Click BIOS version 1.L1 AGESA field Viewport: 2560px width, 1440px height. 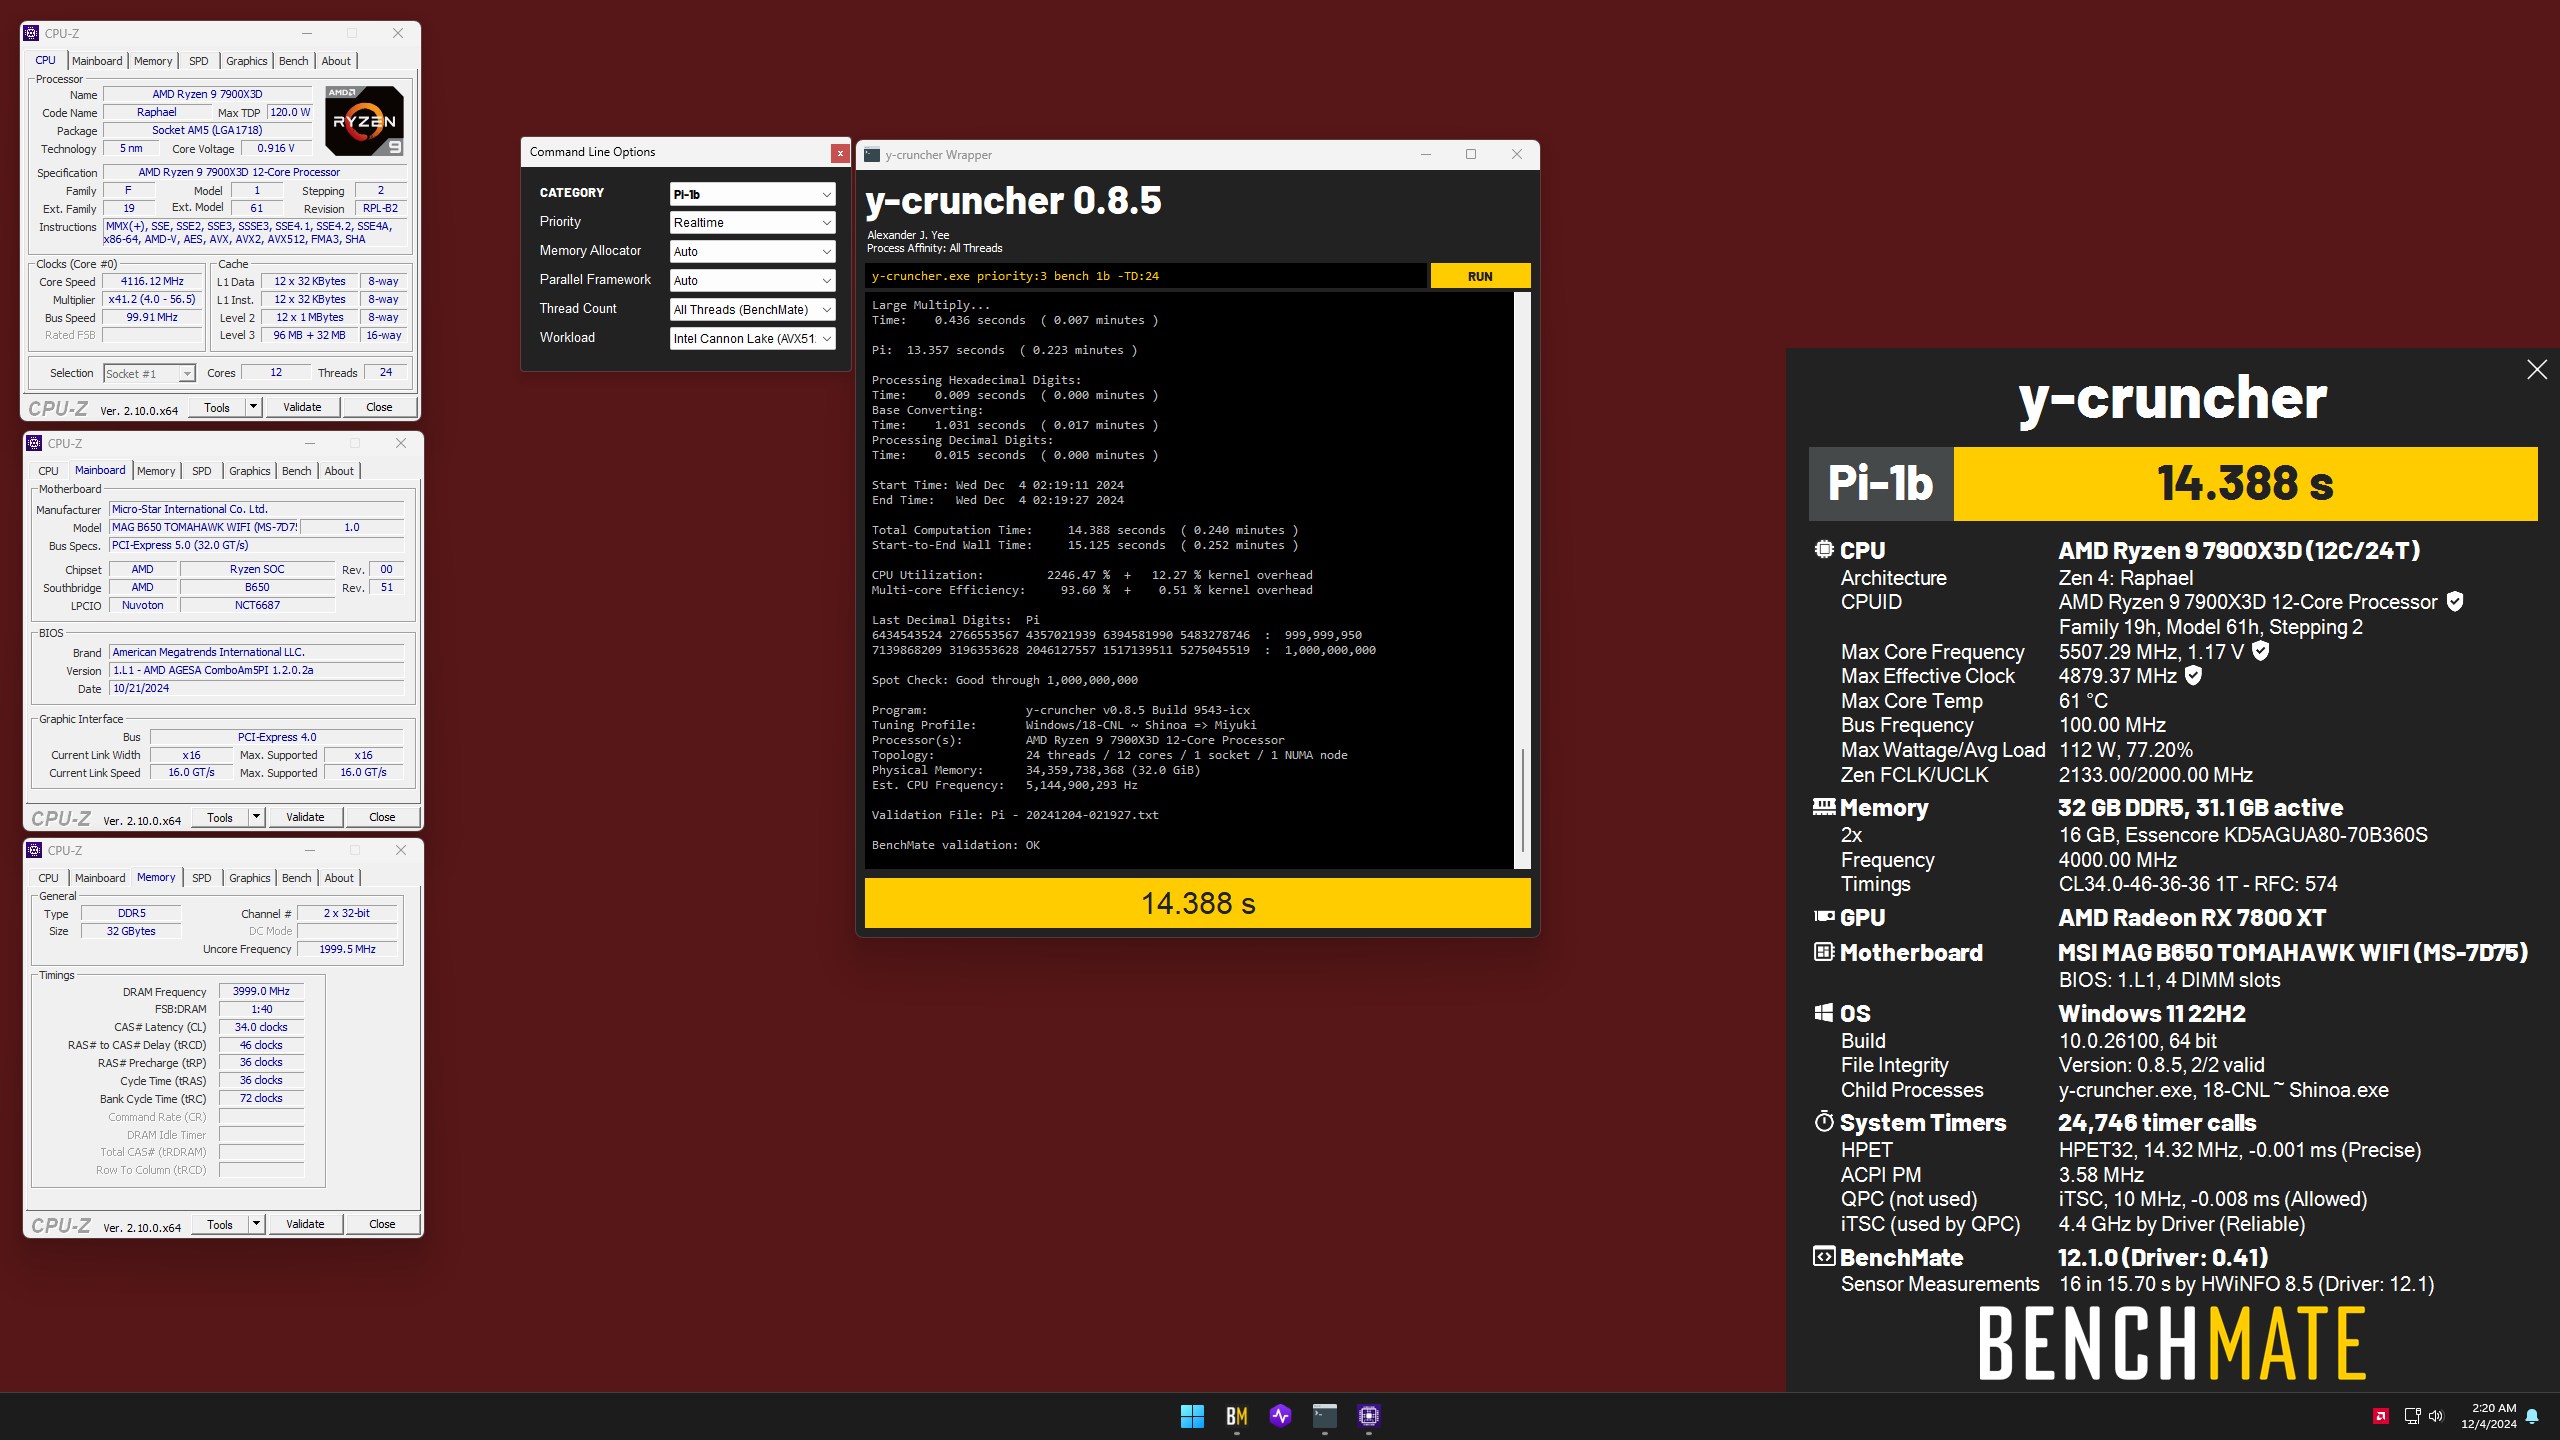[x=256, y=671]
